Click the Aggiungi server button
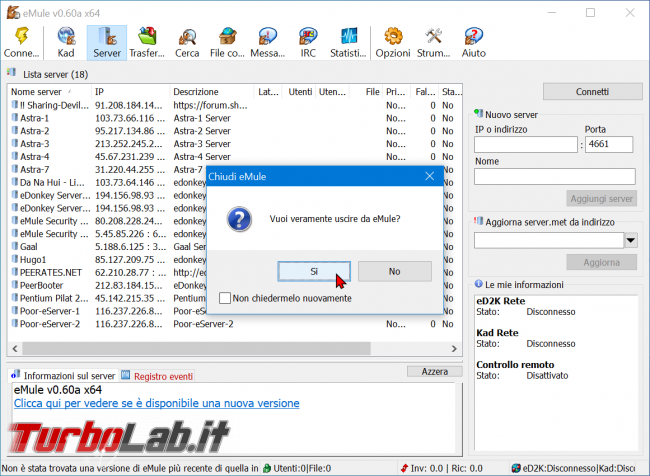This screenshot has height=476, width=650. (601, 199)
